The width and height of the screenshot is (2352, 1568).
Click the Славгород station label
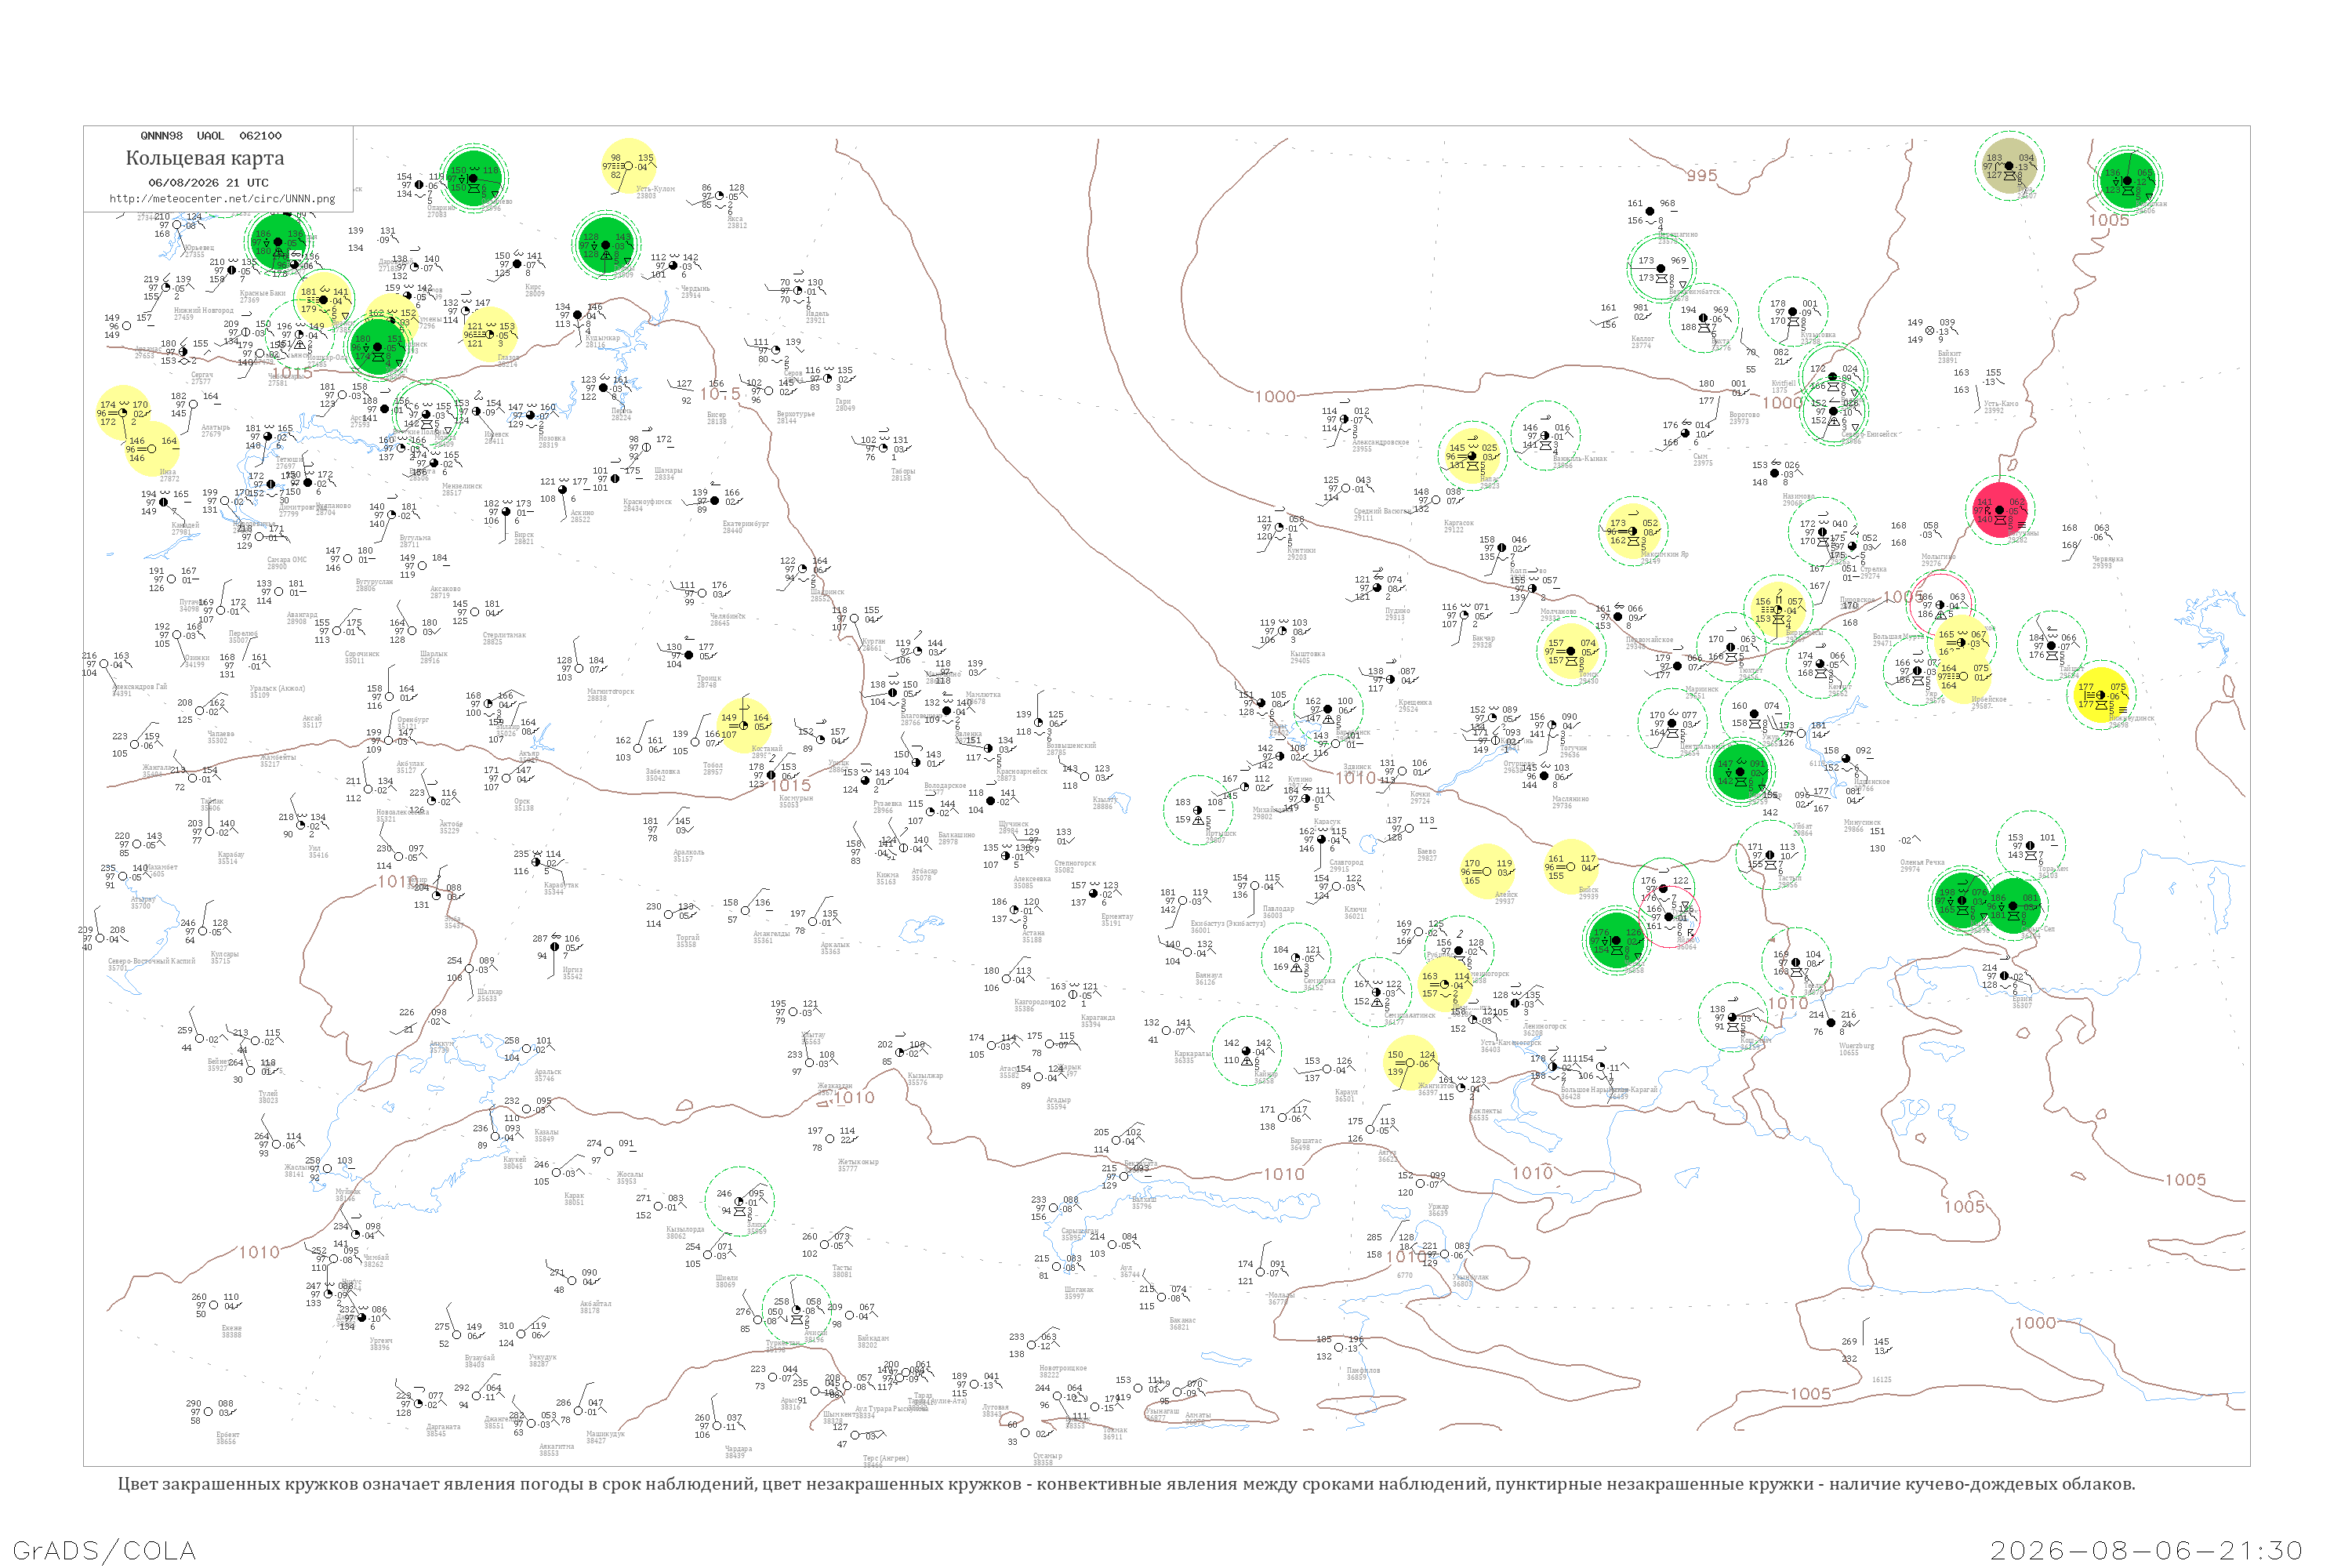1346,863
